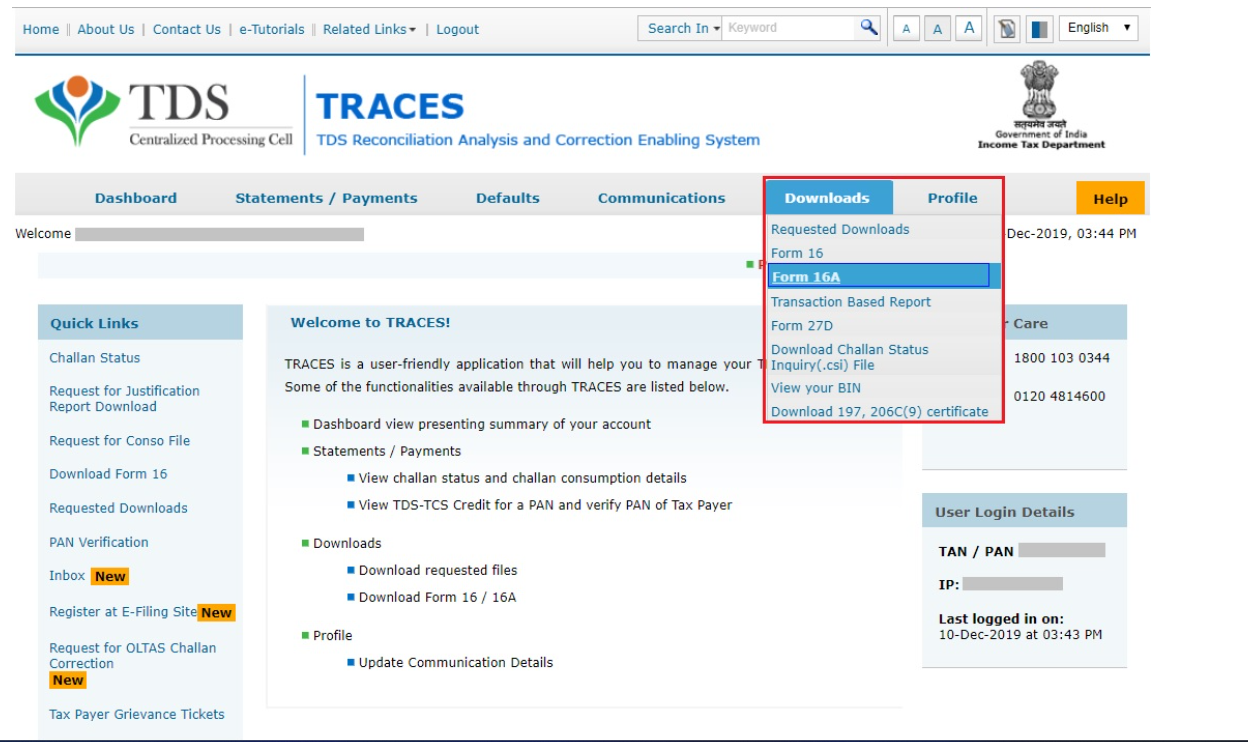Open the Downloads menu
This screenshot has width=1248, height=742.
827,198
